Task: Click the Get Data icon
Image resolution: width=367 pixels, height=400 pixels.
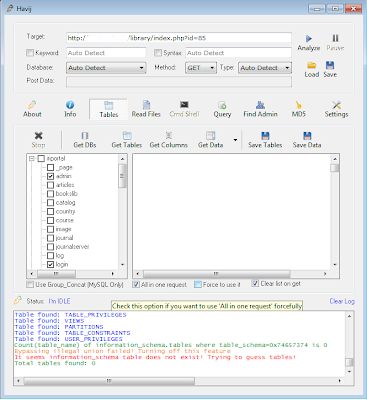Action: (x=211, y=135)
